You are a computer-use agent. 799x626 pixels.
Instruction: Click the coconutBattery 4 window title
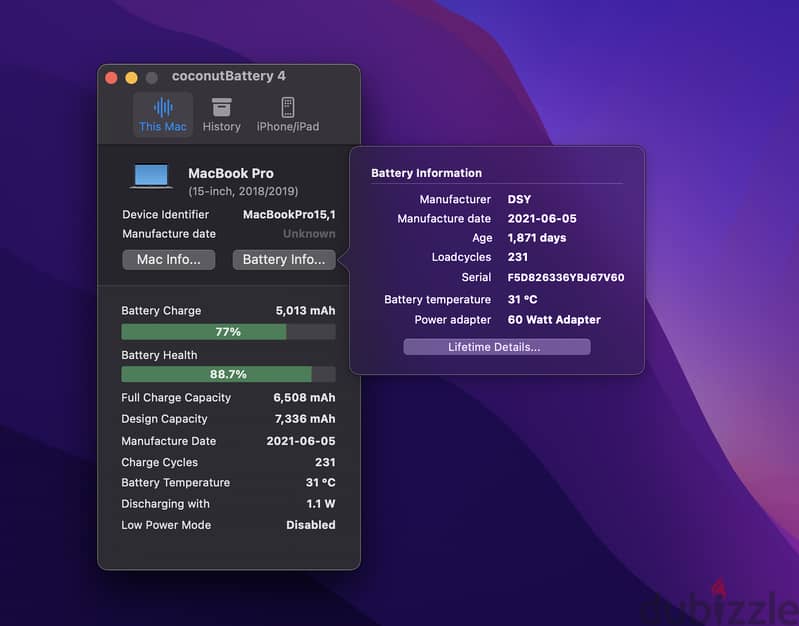point(229,76)
